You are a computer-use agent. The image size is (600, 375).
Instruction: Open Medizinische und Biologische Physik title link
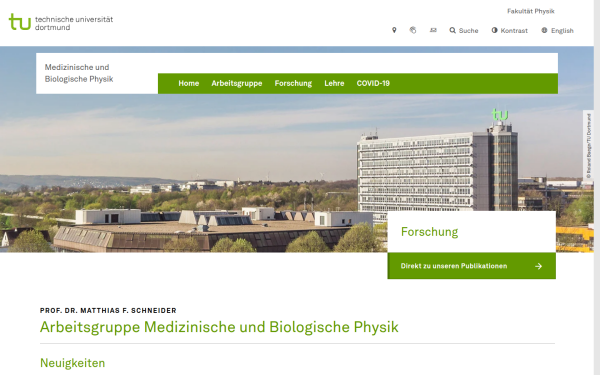pyautogui.click(x=79, y=73)
